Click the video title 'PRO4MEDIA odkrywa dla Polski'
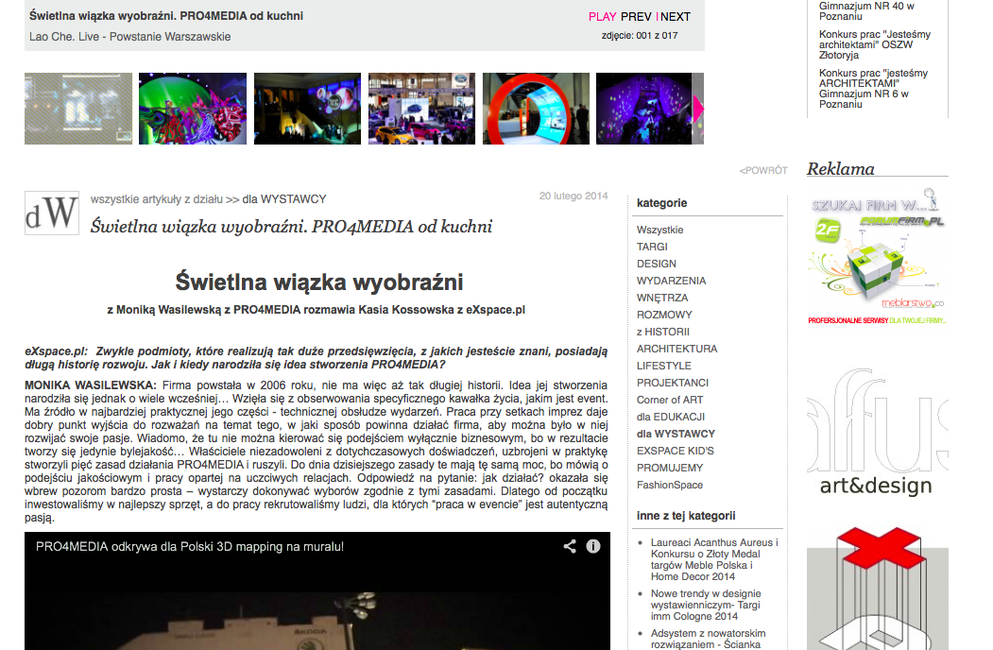The image size is (993, 650). point(190,547)
